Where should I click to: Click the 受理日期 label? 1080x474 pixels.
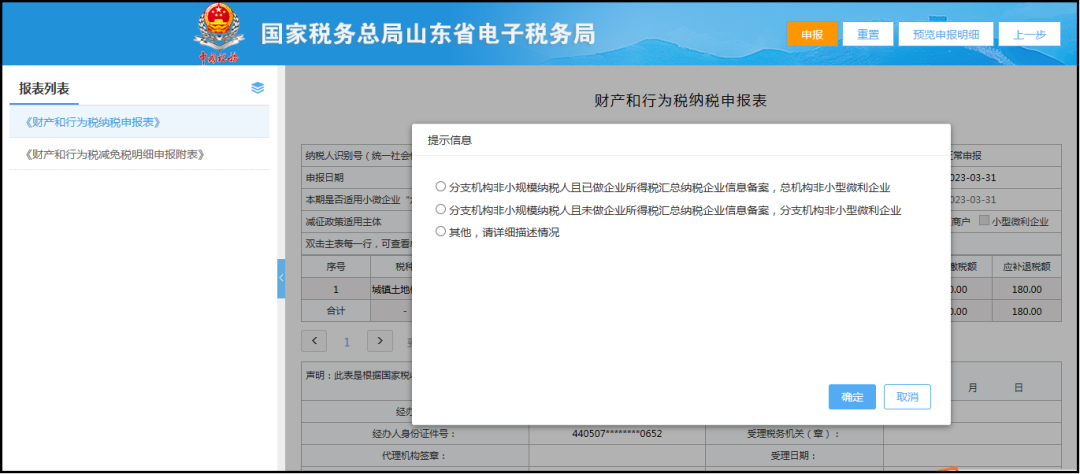[793, 455]
